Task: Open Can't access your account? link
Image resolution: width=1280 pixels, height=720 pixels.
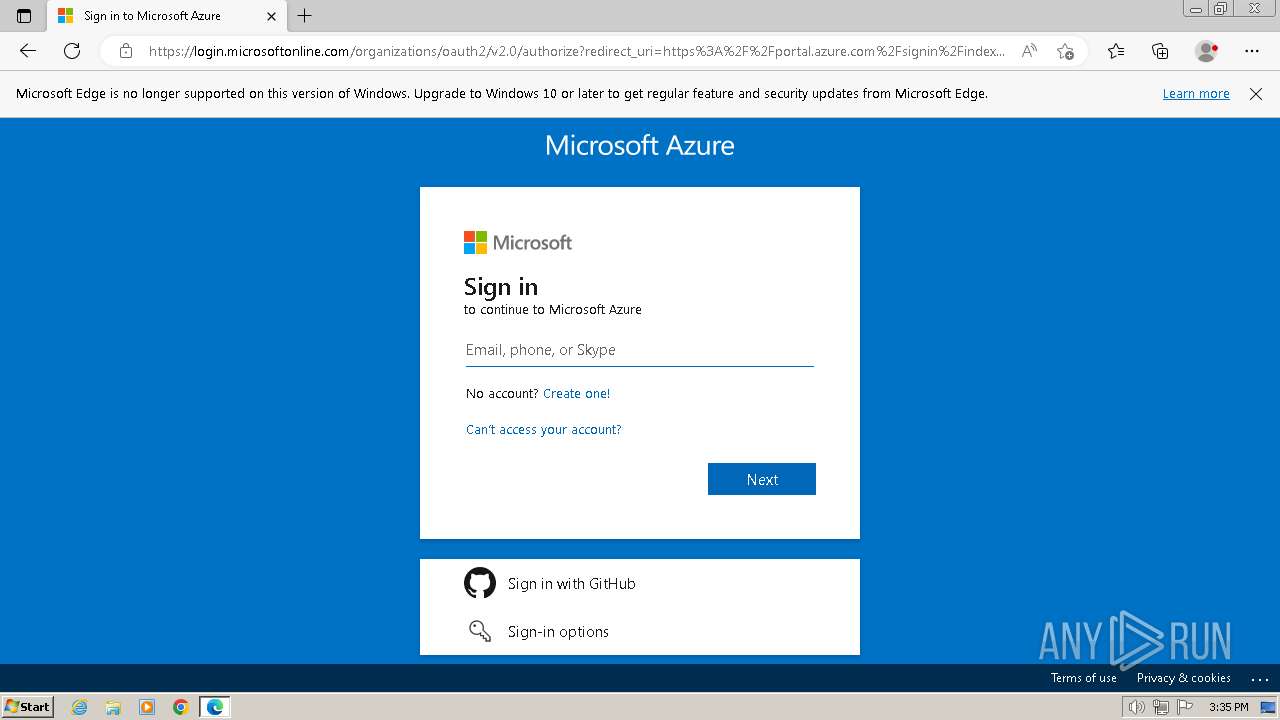Action: click(x=543, y=430)
